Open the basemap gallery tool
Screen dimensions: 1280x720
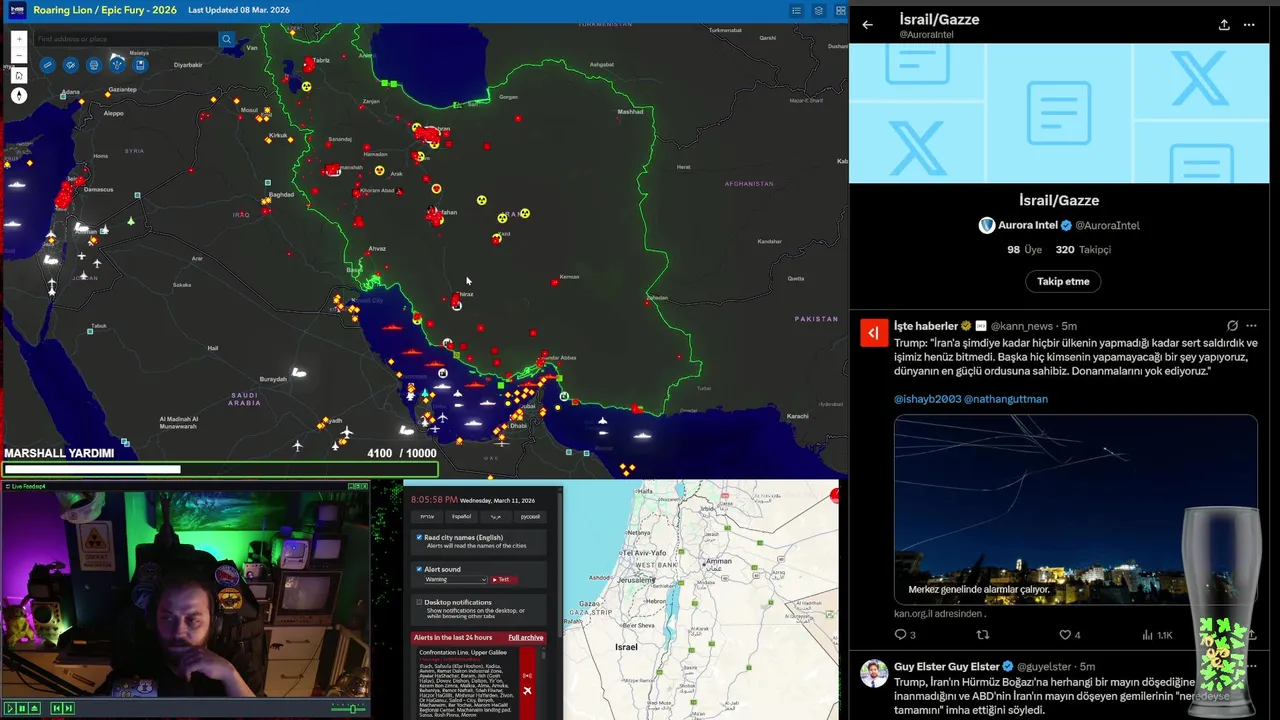(x=94, y=65)
